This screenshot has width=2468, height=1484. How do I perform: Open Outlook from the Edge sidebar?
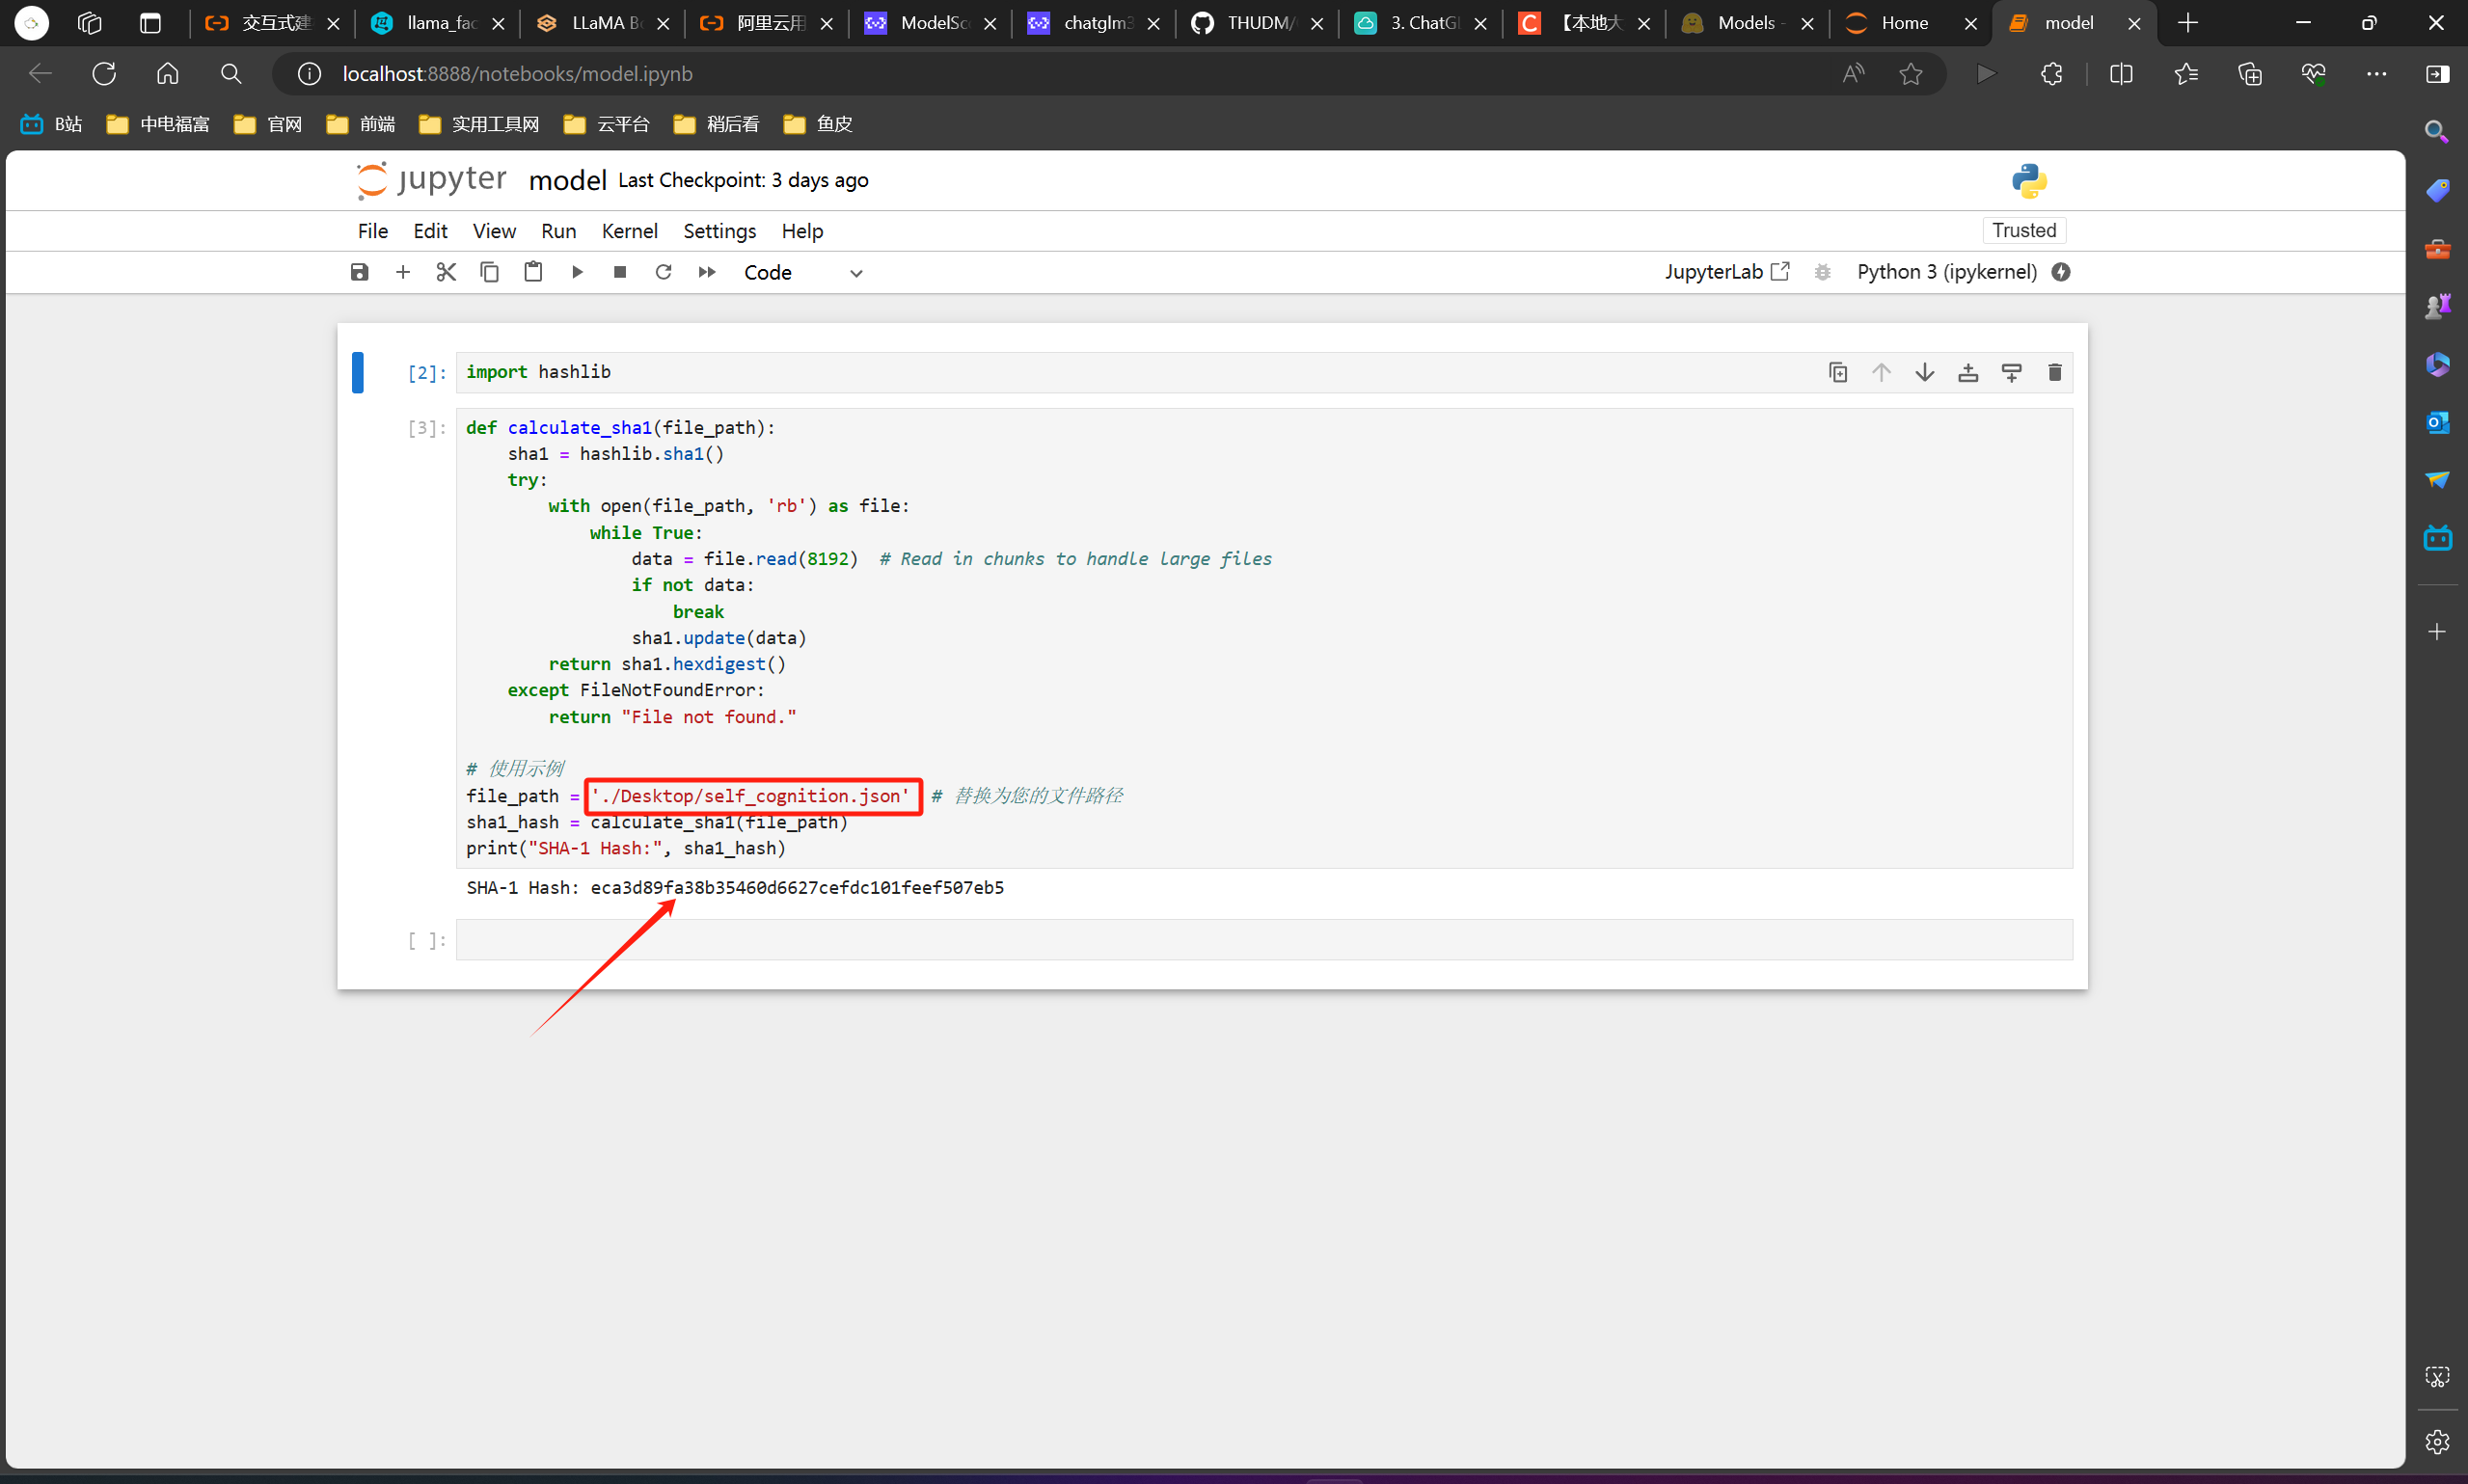tap(2437, 422)
